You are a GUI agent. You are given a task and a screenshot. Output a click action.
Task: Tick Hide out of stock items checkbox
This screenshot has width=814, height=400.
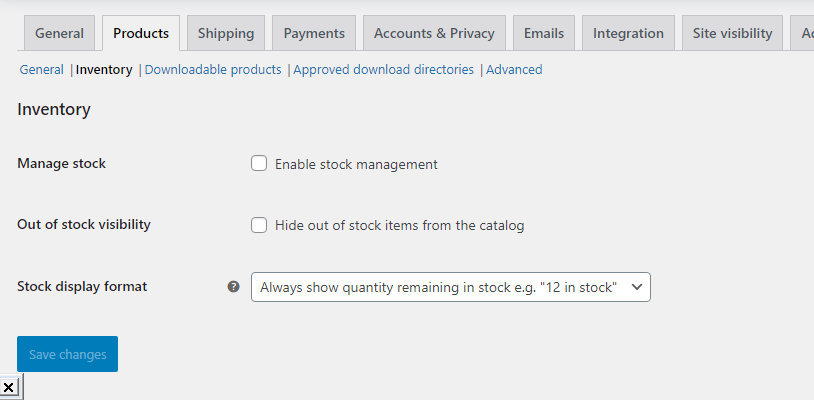pos(259,225)
